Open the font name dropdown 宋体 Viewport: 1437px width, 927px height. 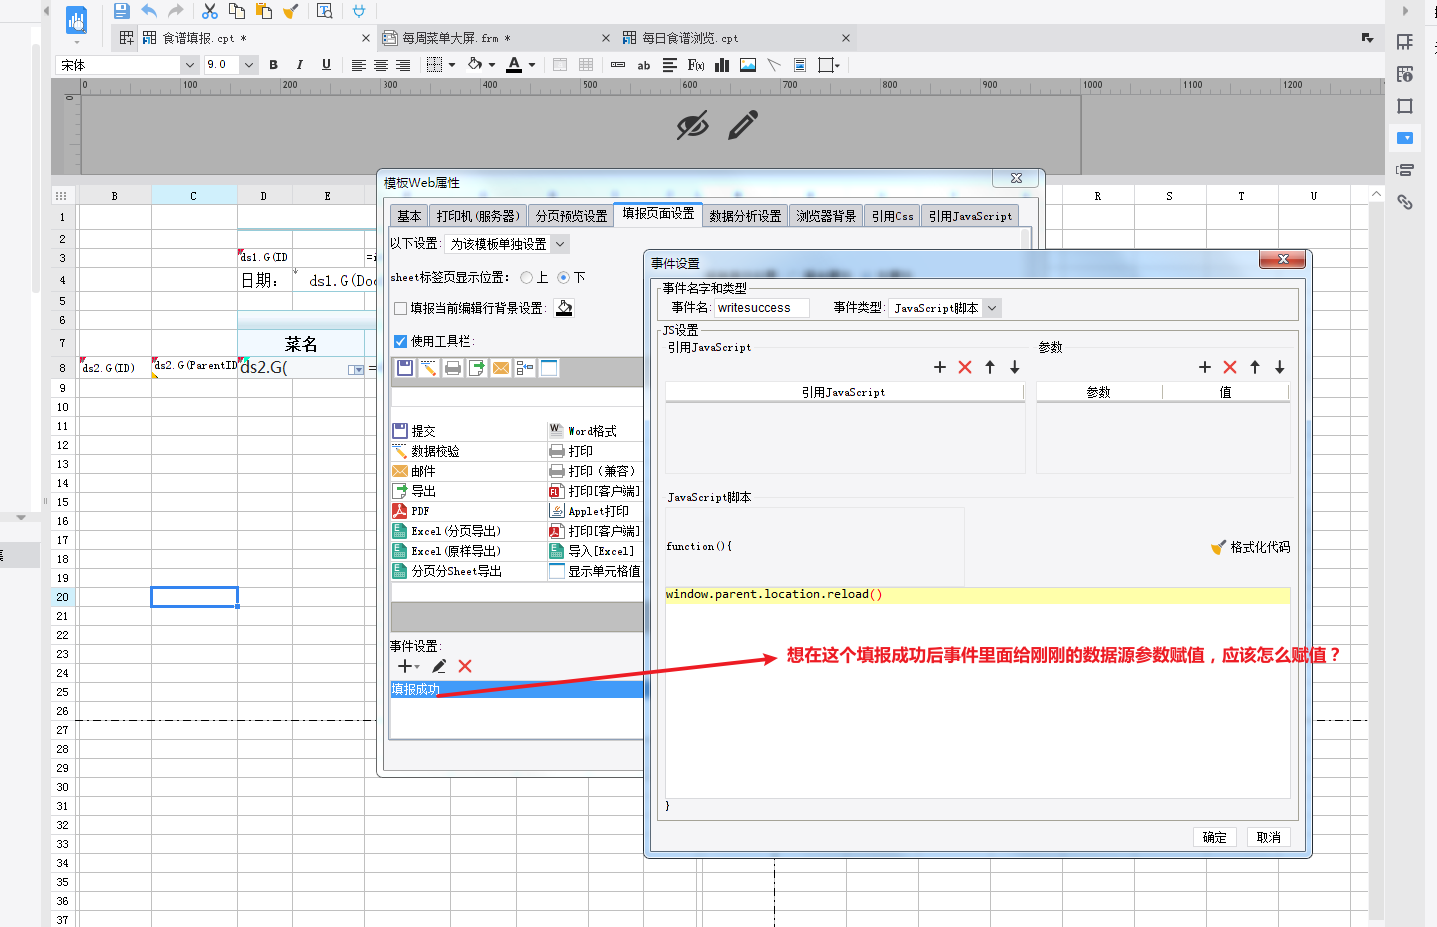coord(190,65)
